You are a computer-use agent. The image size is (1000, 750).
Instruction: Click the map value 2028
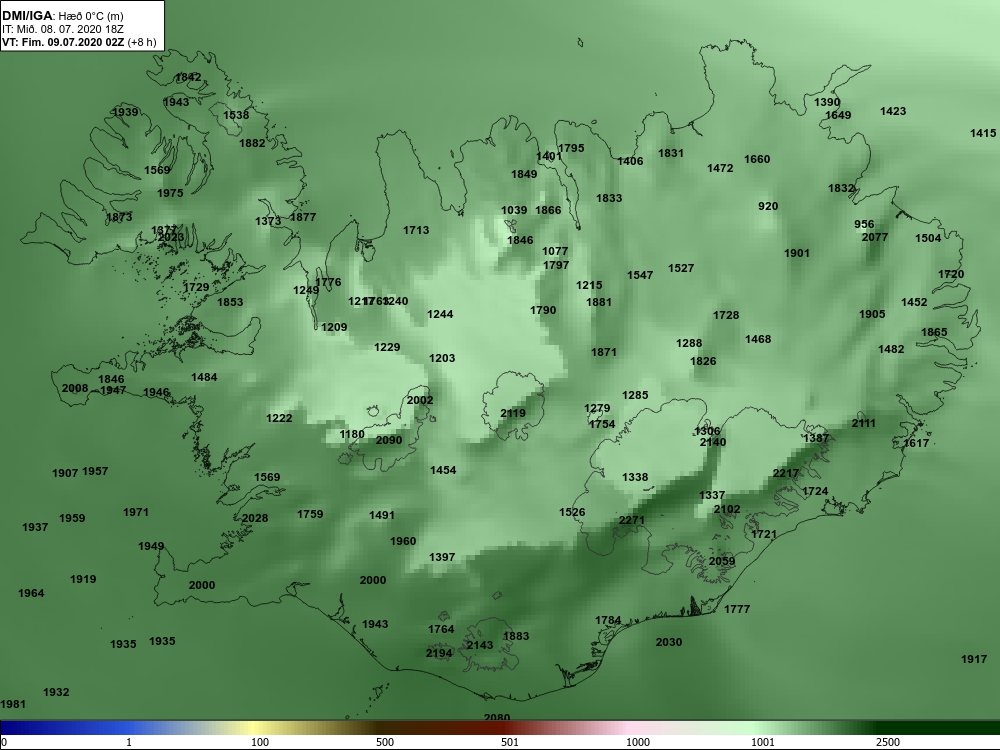254,518
